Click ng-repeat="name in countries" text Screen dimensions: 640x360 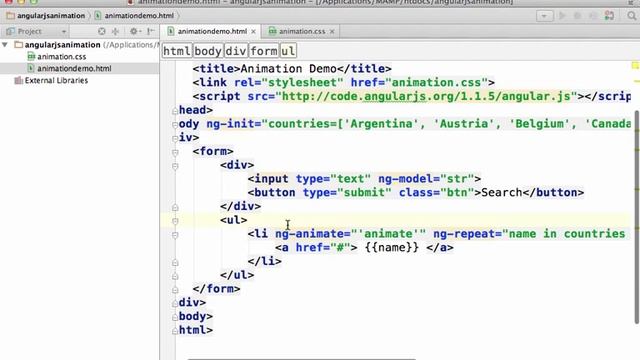[529, 234]
